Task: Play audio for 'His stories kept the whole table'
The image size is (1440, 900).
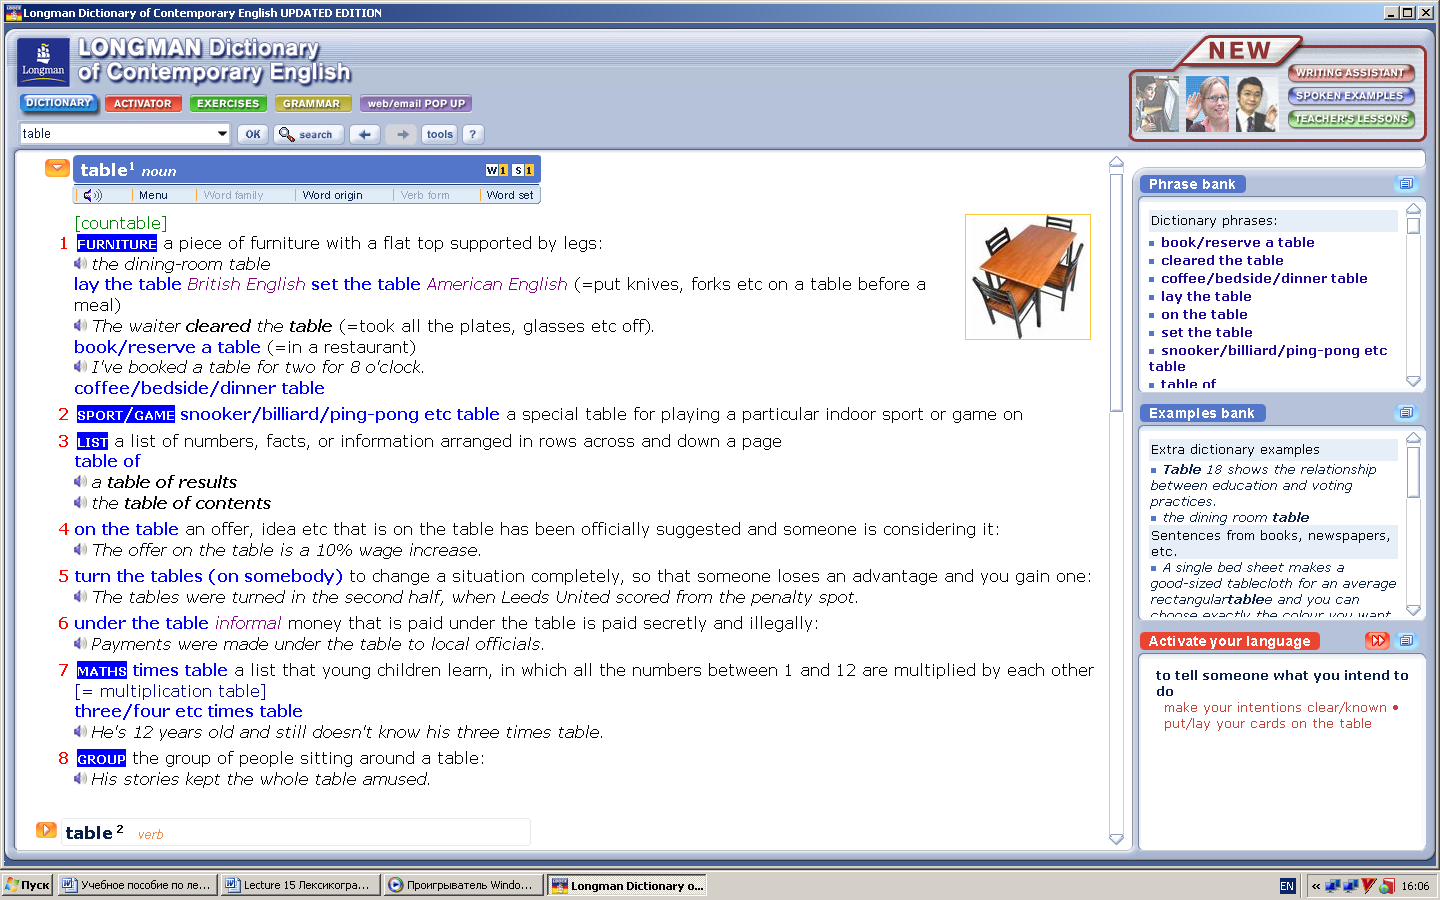Action: point(80,779)
